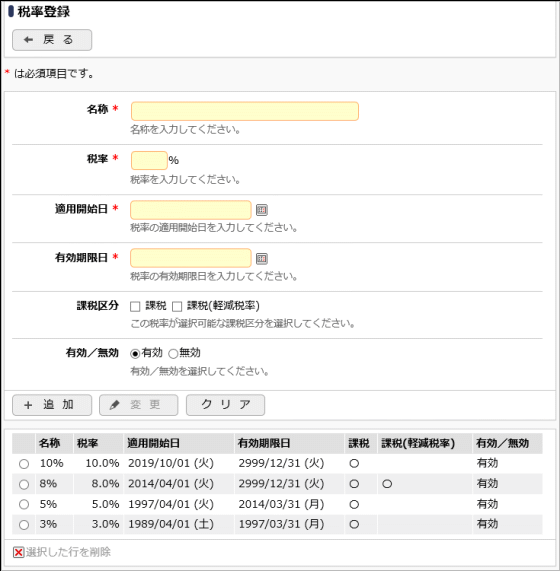Select the 5% row radio button

[24, 504]
